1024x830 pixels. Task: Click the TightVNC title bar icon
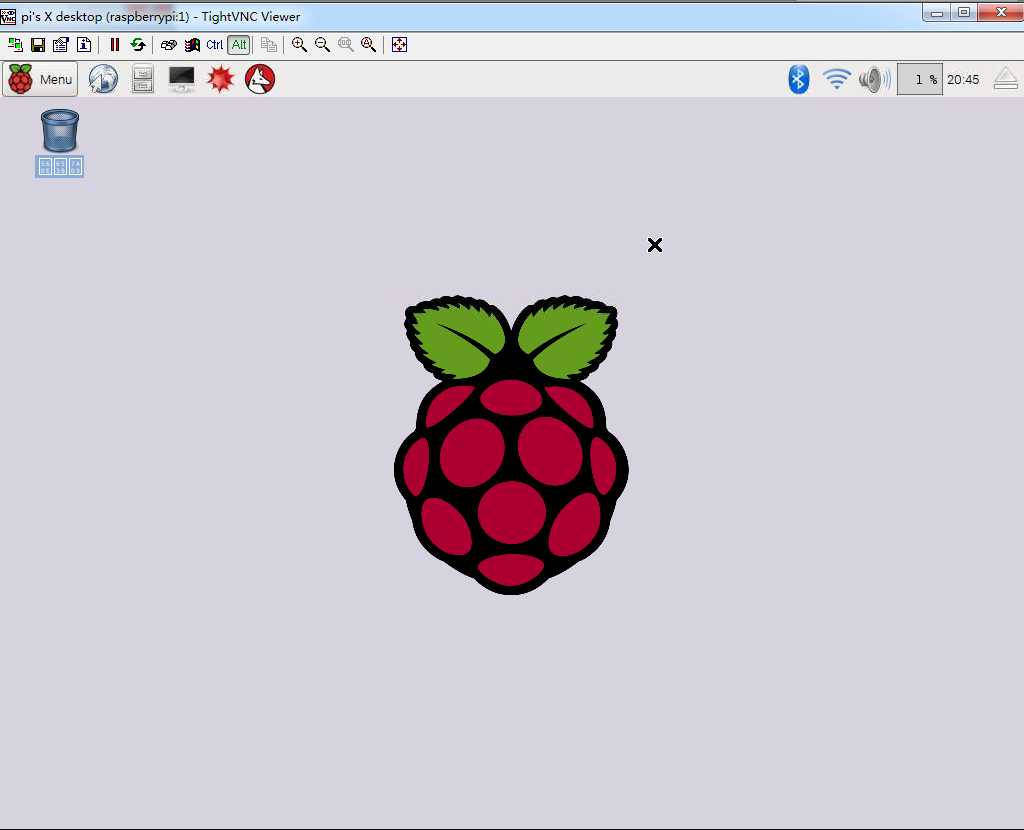[8, 16]
